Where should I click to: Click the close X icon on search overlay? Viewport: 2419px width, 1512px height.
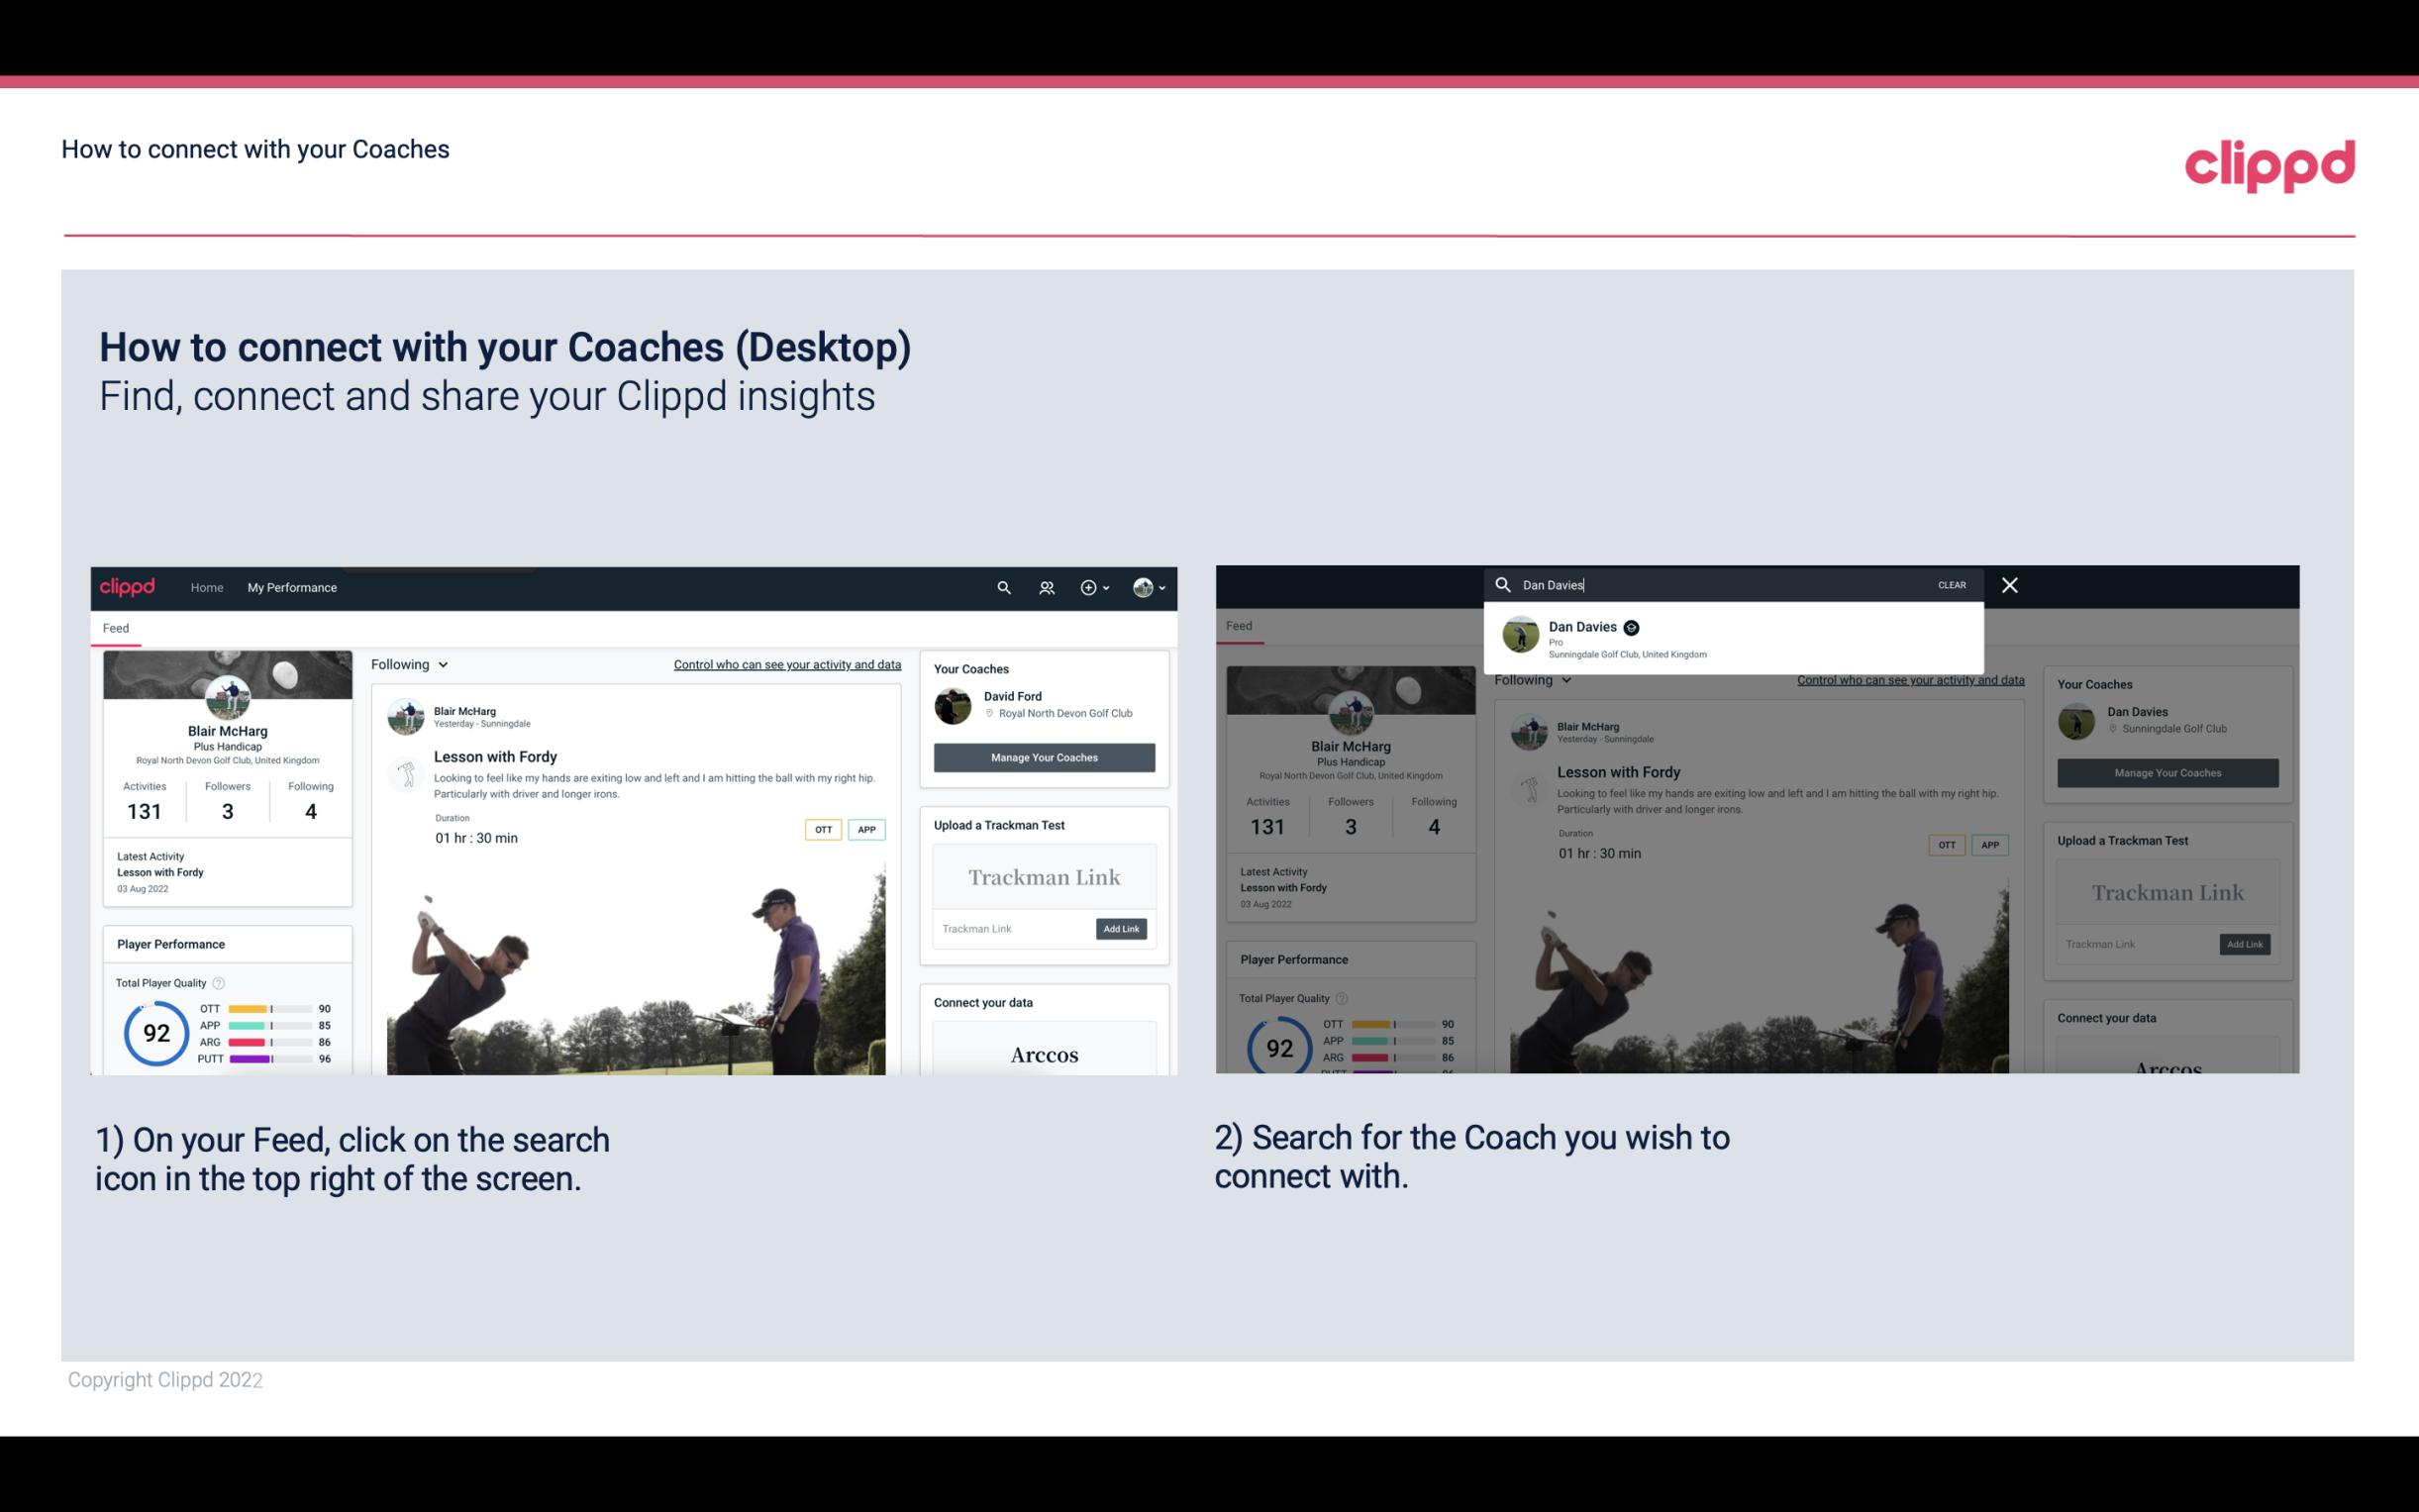[x=2006, y=583]
